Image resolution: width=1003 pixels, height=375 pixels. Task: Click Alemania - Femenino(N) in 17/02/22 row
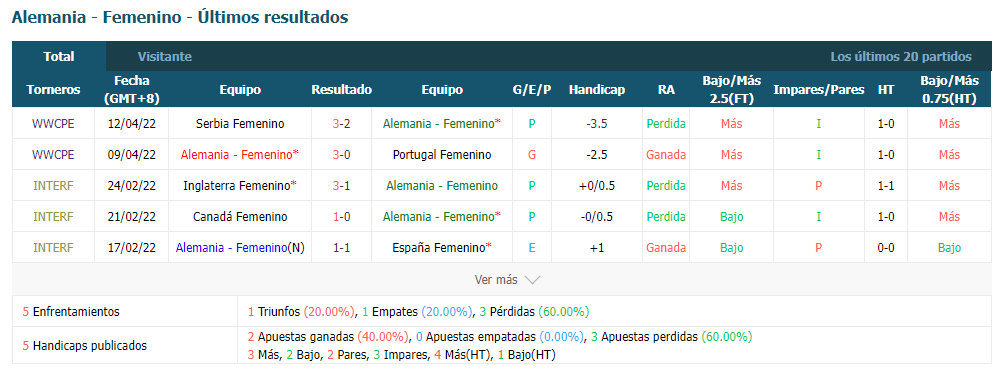pos(240,248)
